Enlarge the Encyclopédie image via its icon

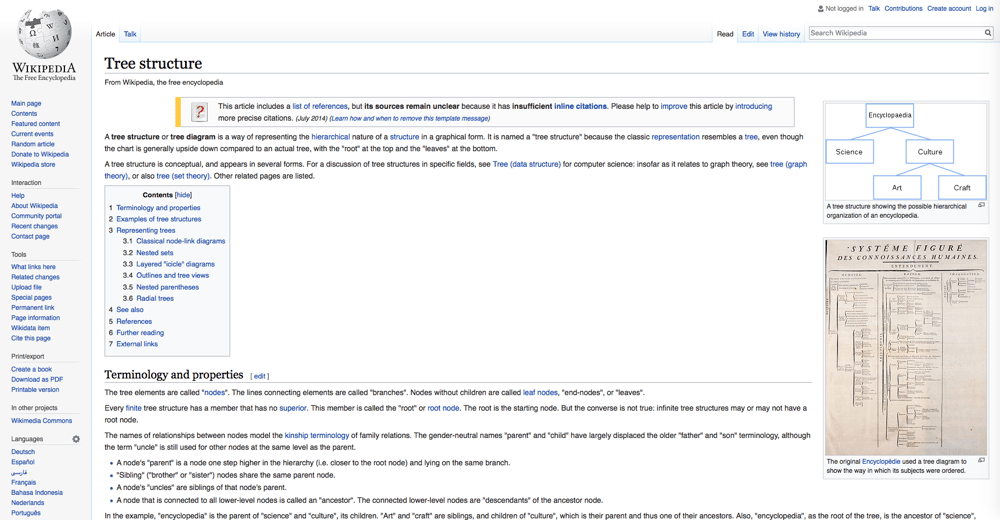click(x=981, y=461)
